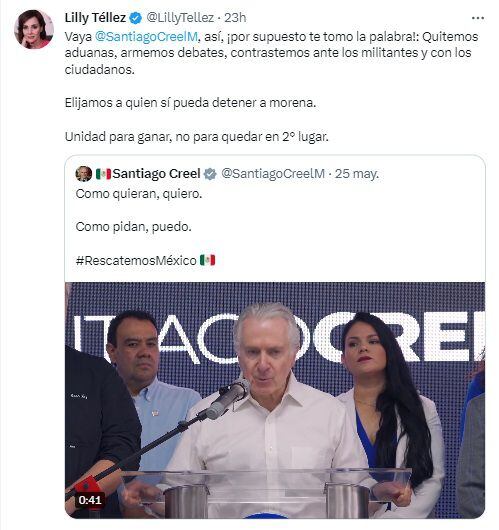499x530 pixels.
Task: Follow the @SantiagoCreelM mention link
Action: (146, 37)
